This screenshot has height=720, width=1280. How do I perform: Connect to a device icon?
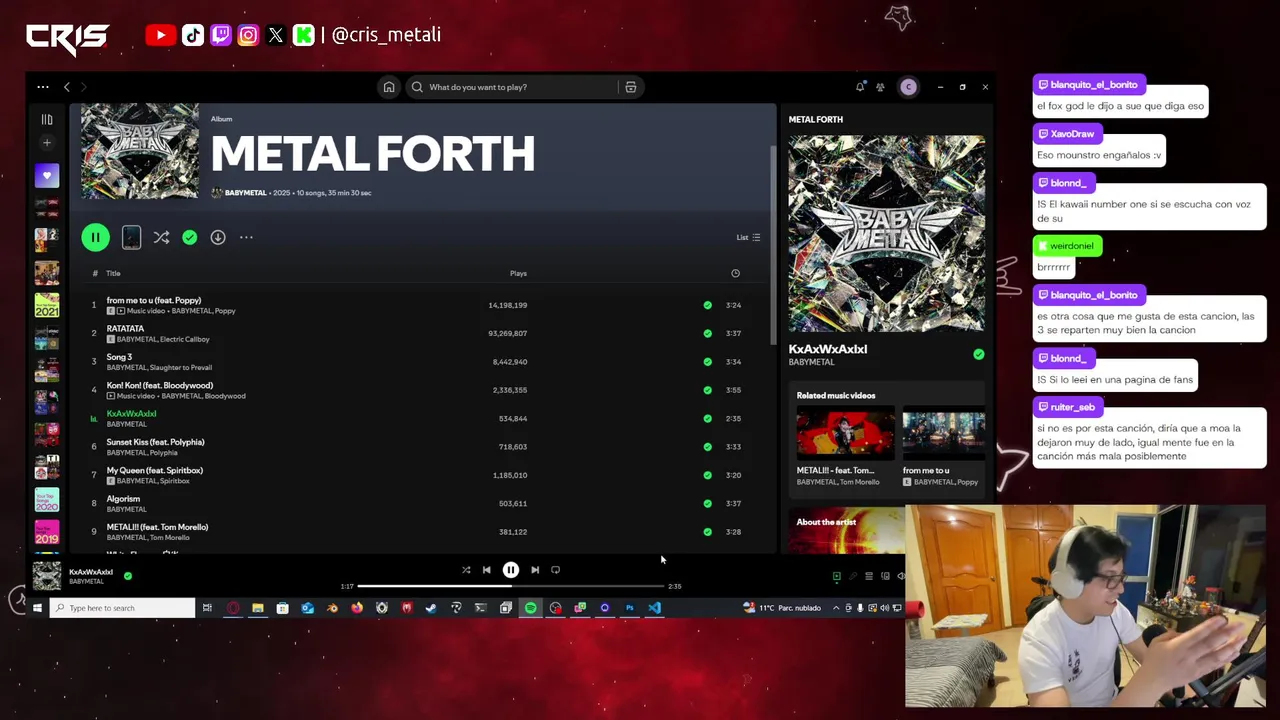(x=885, y=576)
